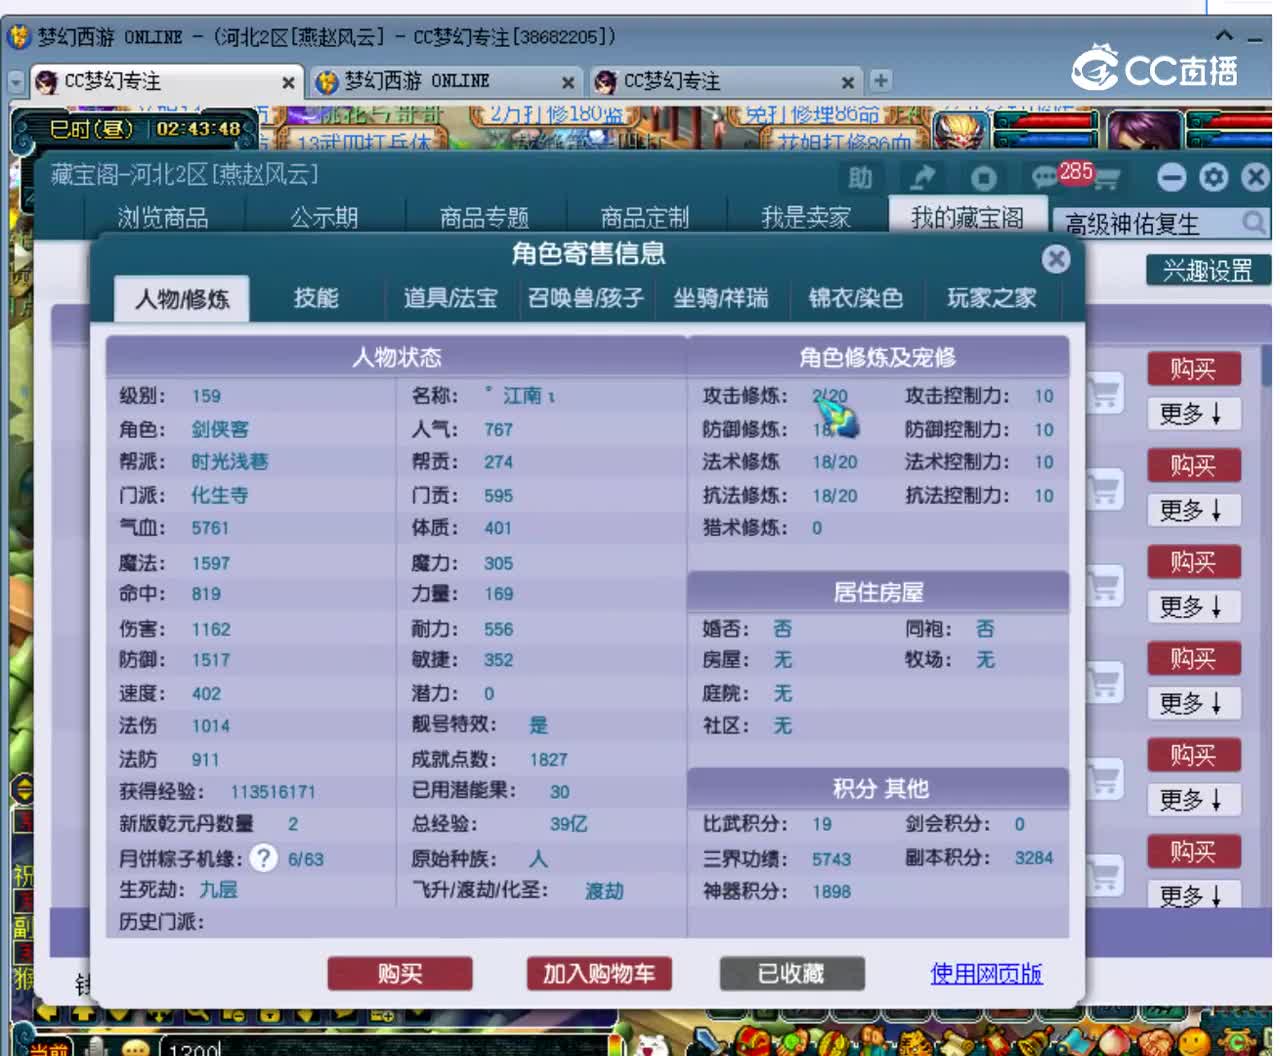
Task: Open 我是卖家 tab
Action: (806, 217)
